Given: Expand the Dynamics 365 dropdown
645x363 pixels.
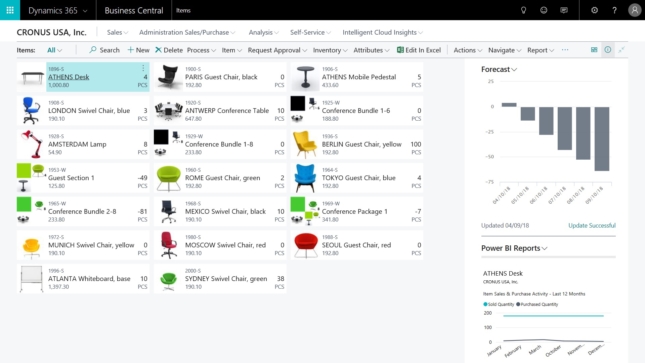Looking at the screenshot, I should 58,10.
